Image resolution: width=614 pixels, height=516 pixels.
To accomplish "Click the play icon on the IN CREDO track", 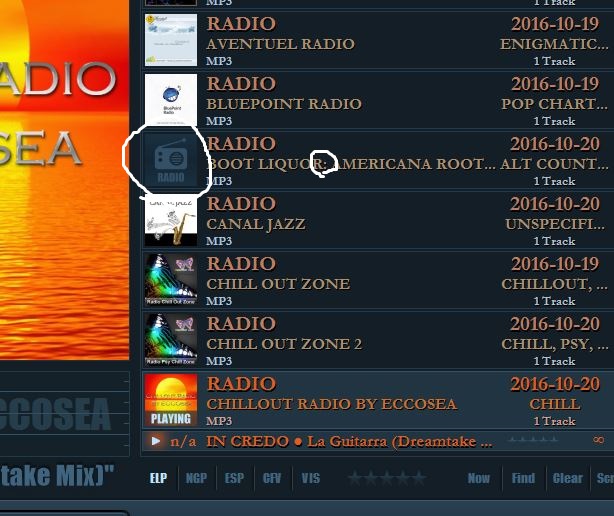I will pyautogui.click(x=155, y=441).
